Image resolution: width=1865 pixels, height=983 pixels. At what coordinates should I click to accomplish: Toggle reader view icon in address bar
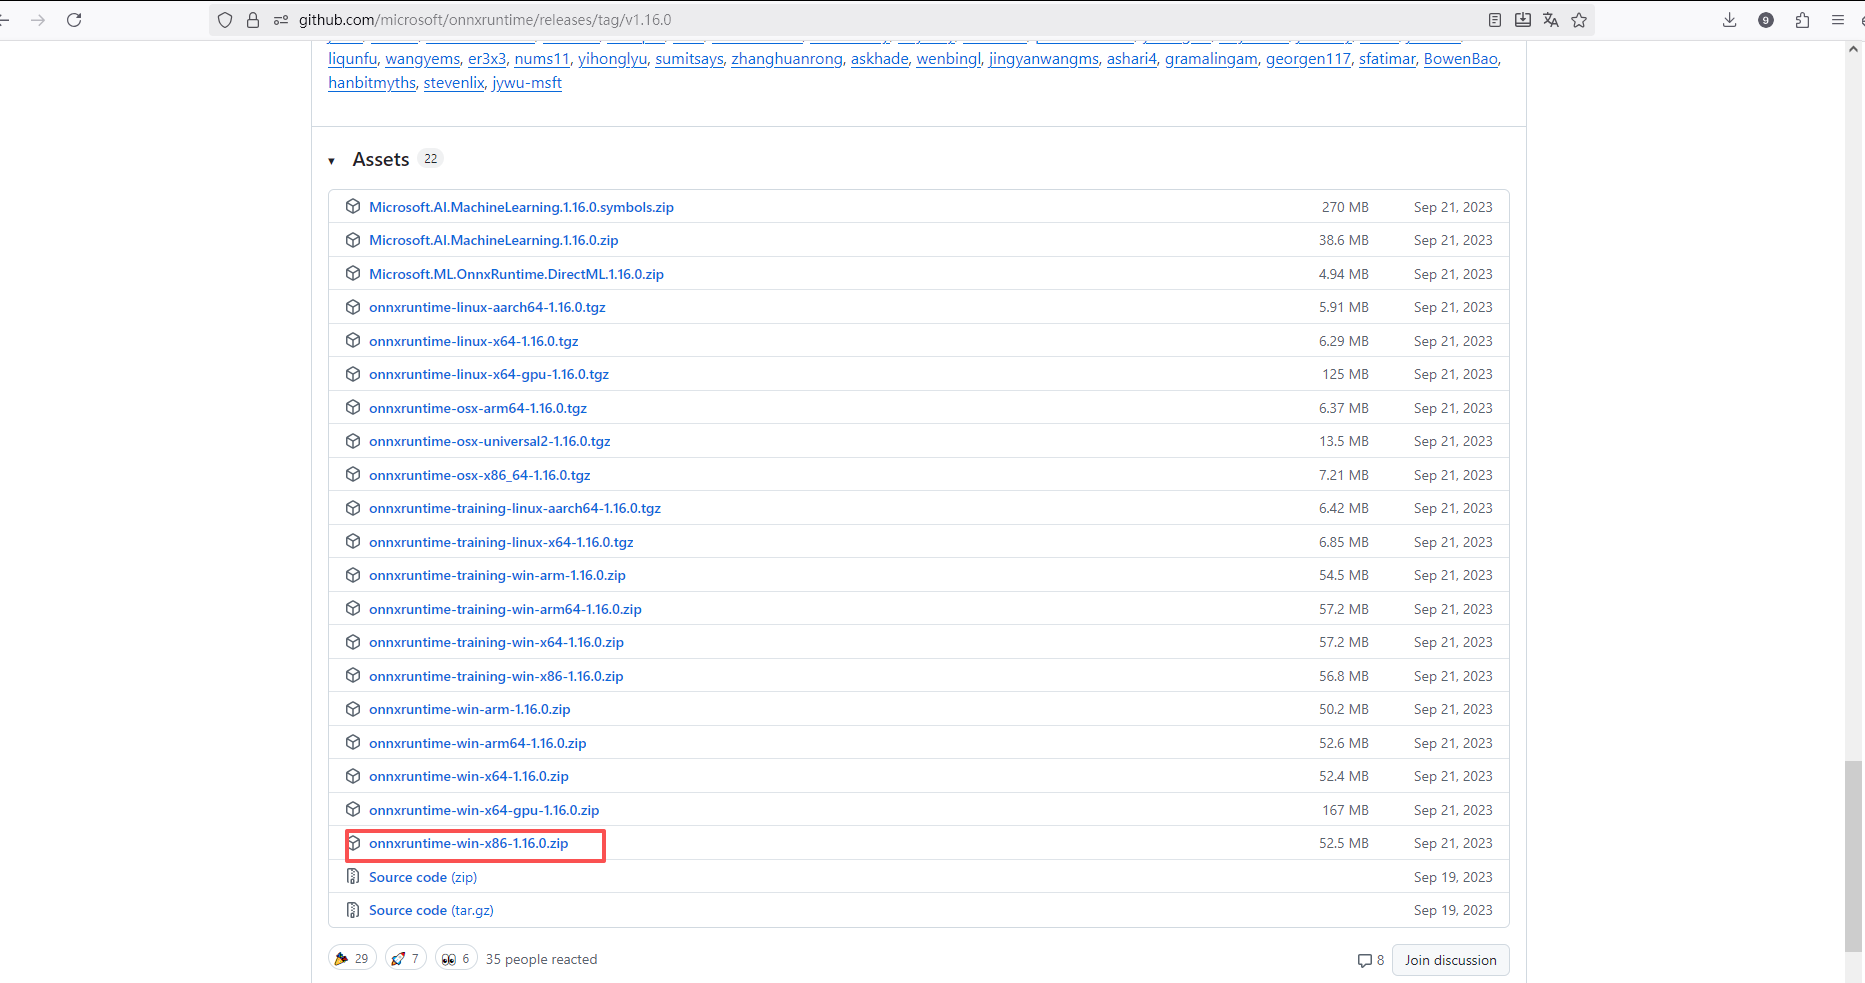click(x=1495, y=20)
